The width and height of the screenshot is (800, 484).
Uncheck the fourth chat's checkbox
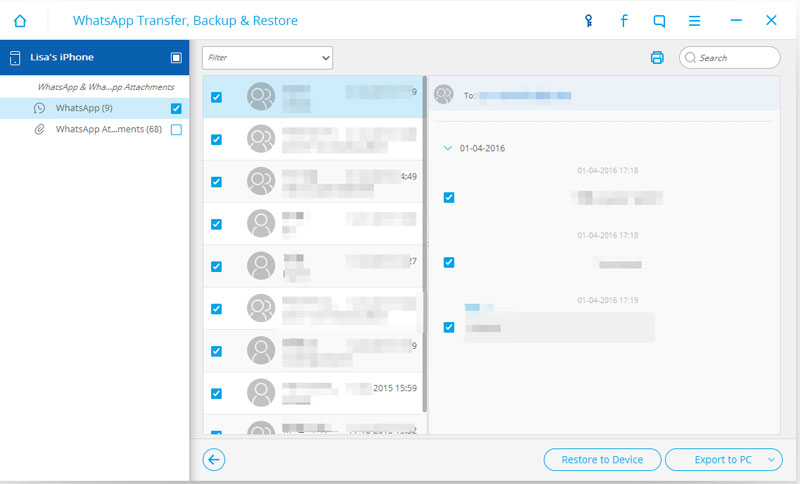point(216,224)
